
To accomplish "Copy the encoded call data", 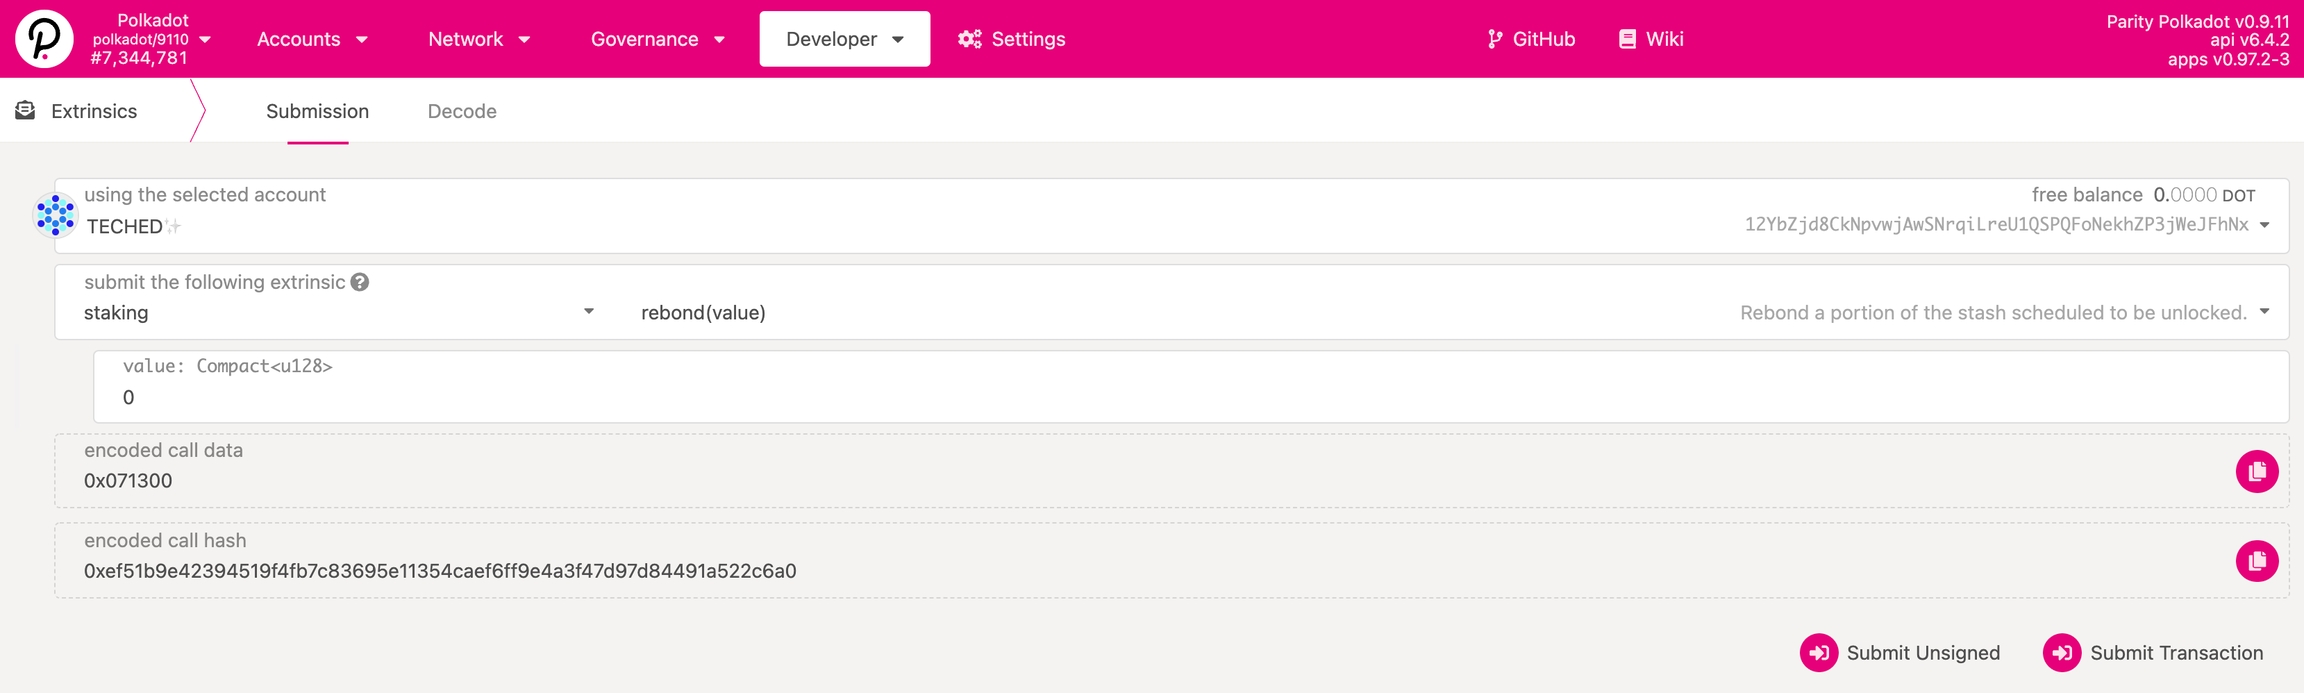I will 2256,471.
